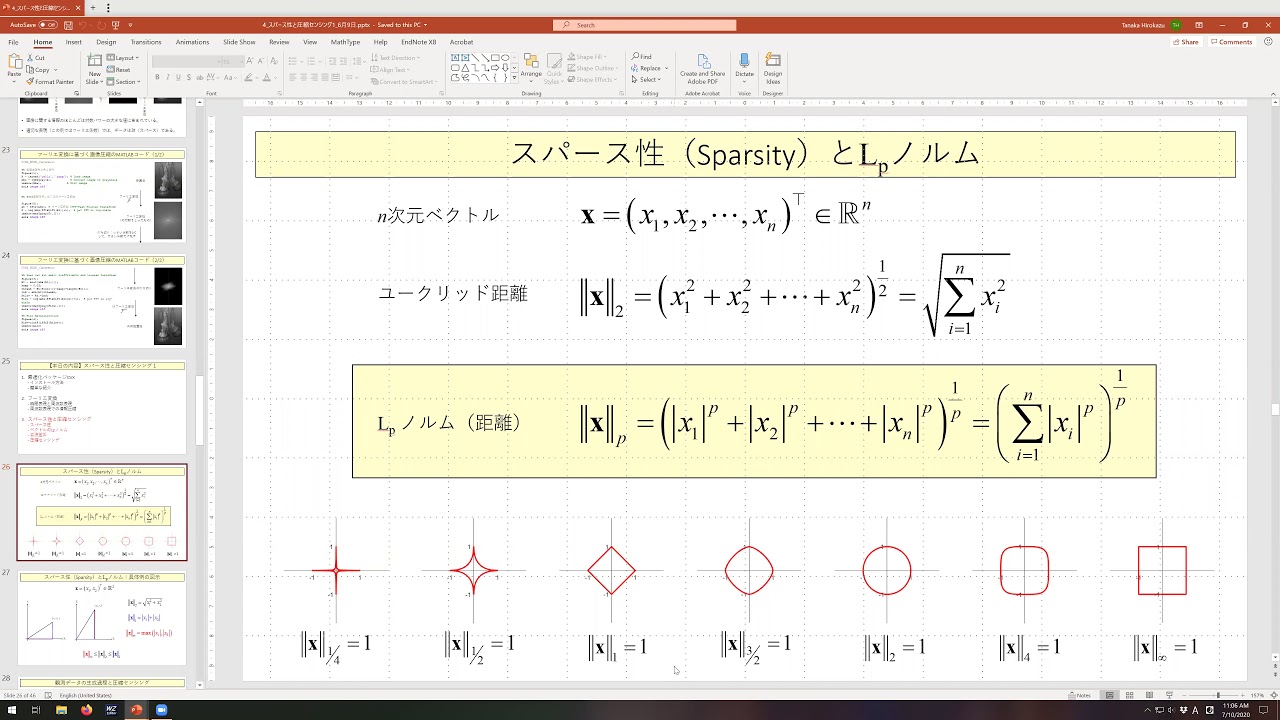Viewport: 1280px width, 720px height.
Task: Adjust the zoom slider handle
Action: tap(1218, 695)
